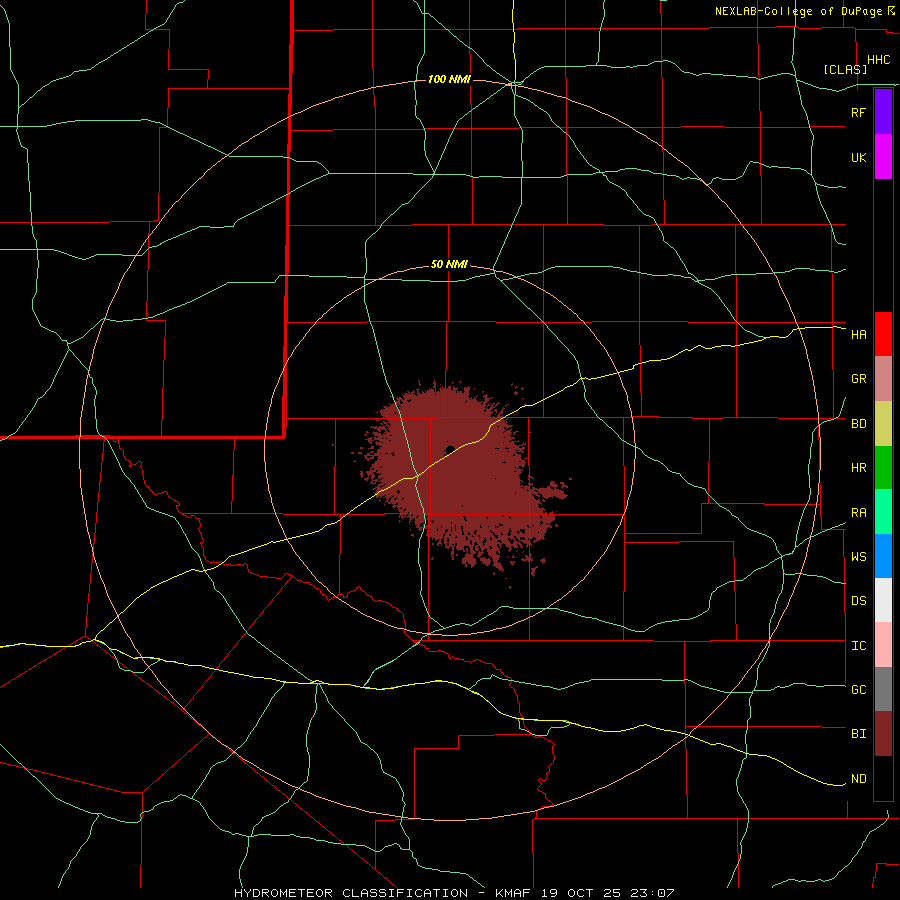Click the HA red color swatch
Screen dimensions: 900x900
883,334
